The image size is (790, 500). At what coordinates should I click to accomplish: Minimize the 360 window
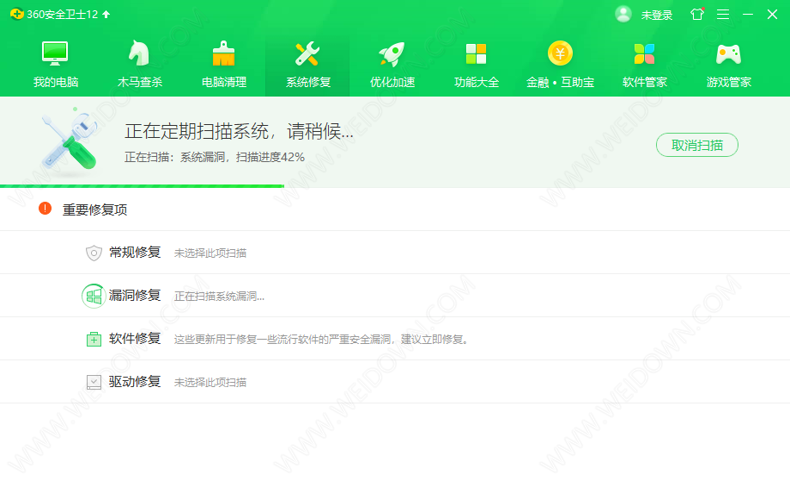[x=748, y=14]
